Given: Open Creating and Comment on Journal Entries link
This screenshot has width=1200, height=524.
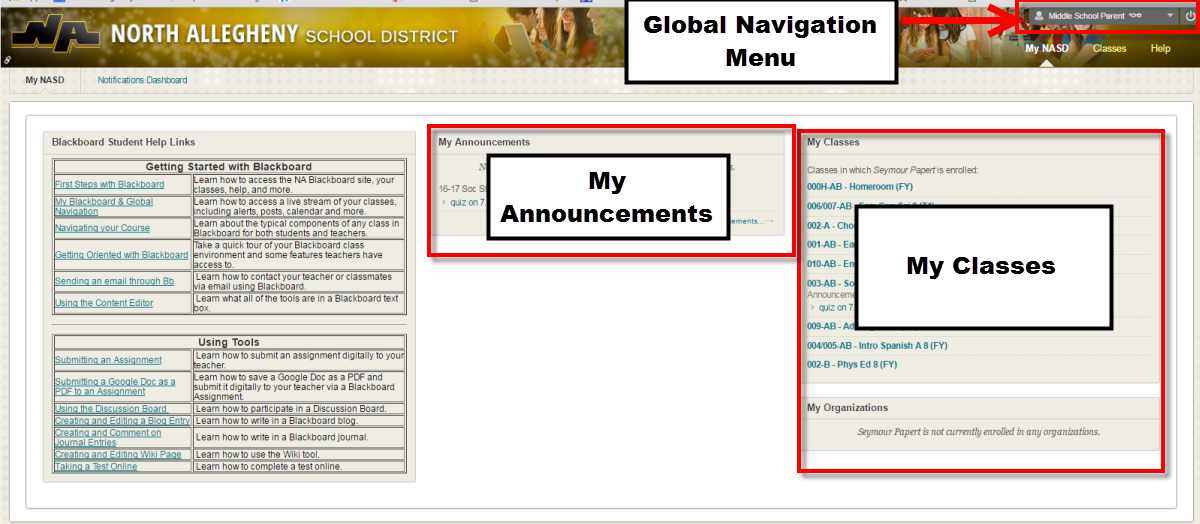Looking at the screenshot, I should tap(108, 437).
